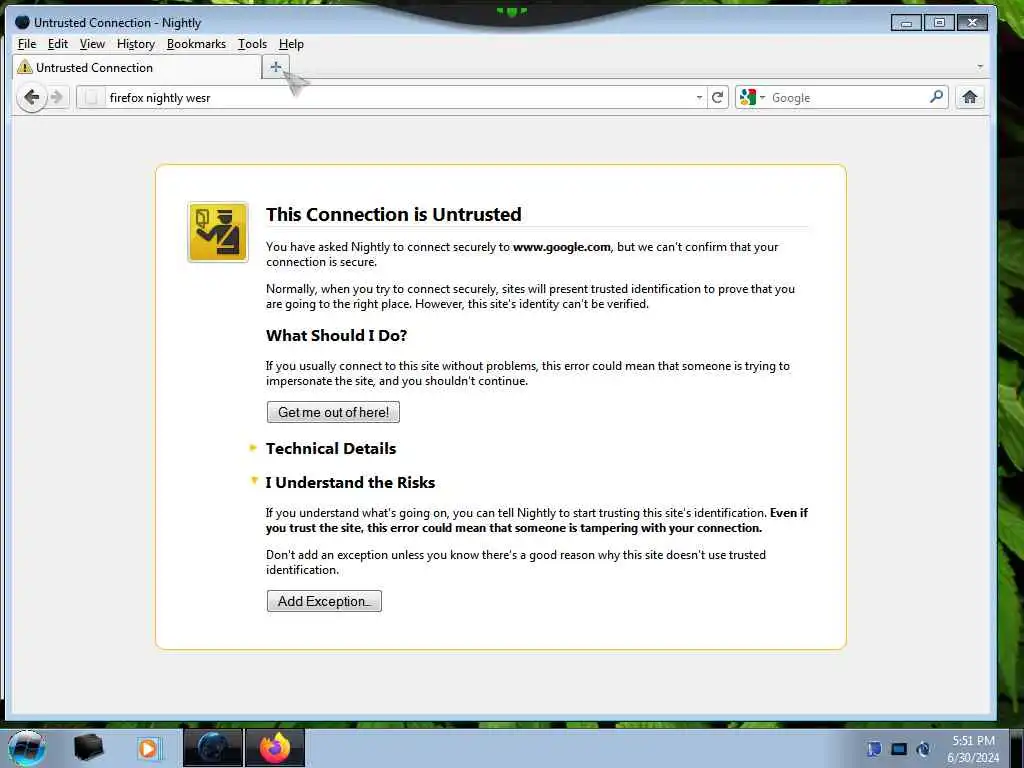Open the black box taskbar icon
This screenshot has width=1024, height=768.
(88, 747)
